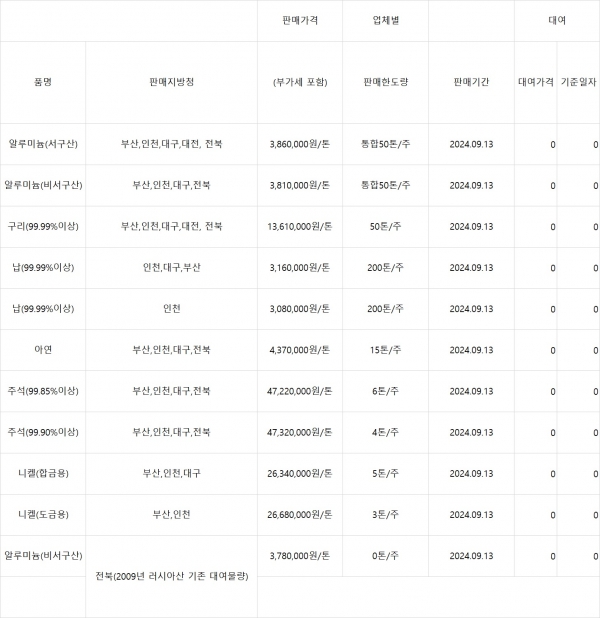Select the 26,680,000원/톤 price cell
Image resolution: width=600 pixels, height=618 pixels.
300,514
